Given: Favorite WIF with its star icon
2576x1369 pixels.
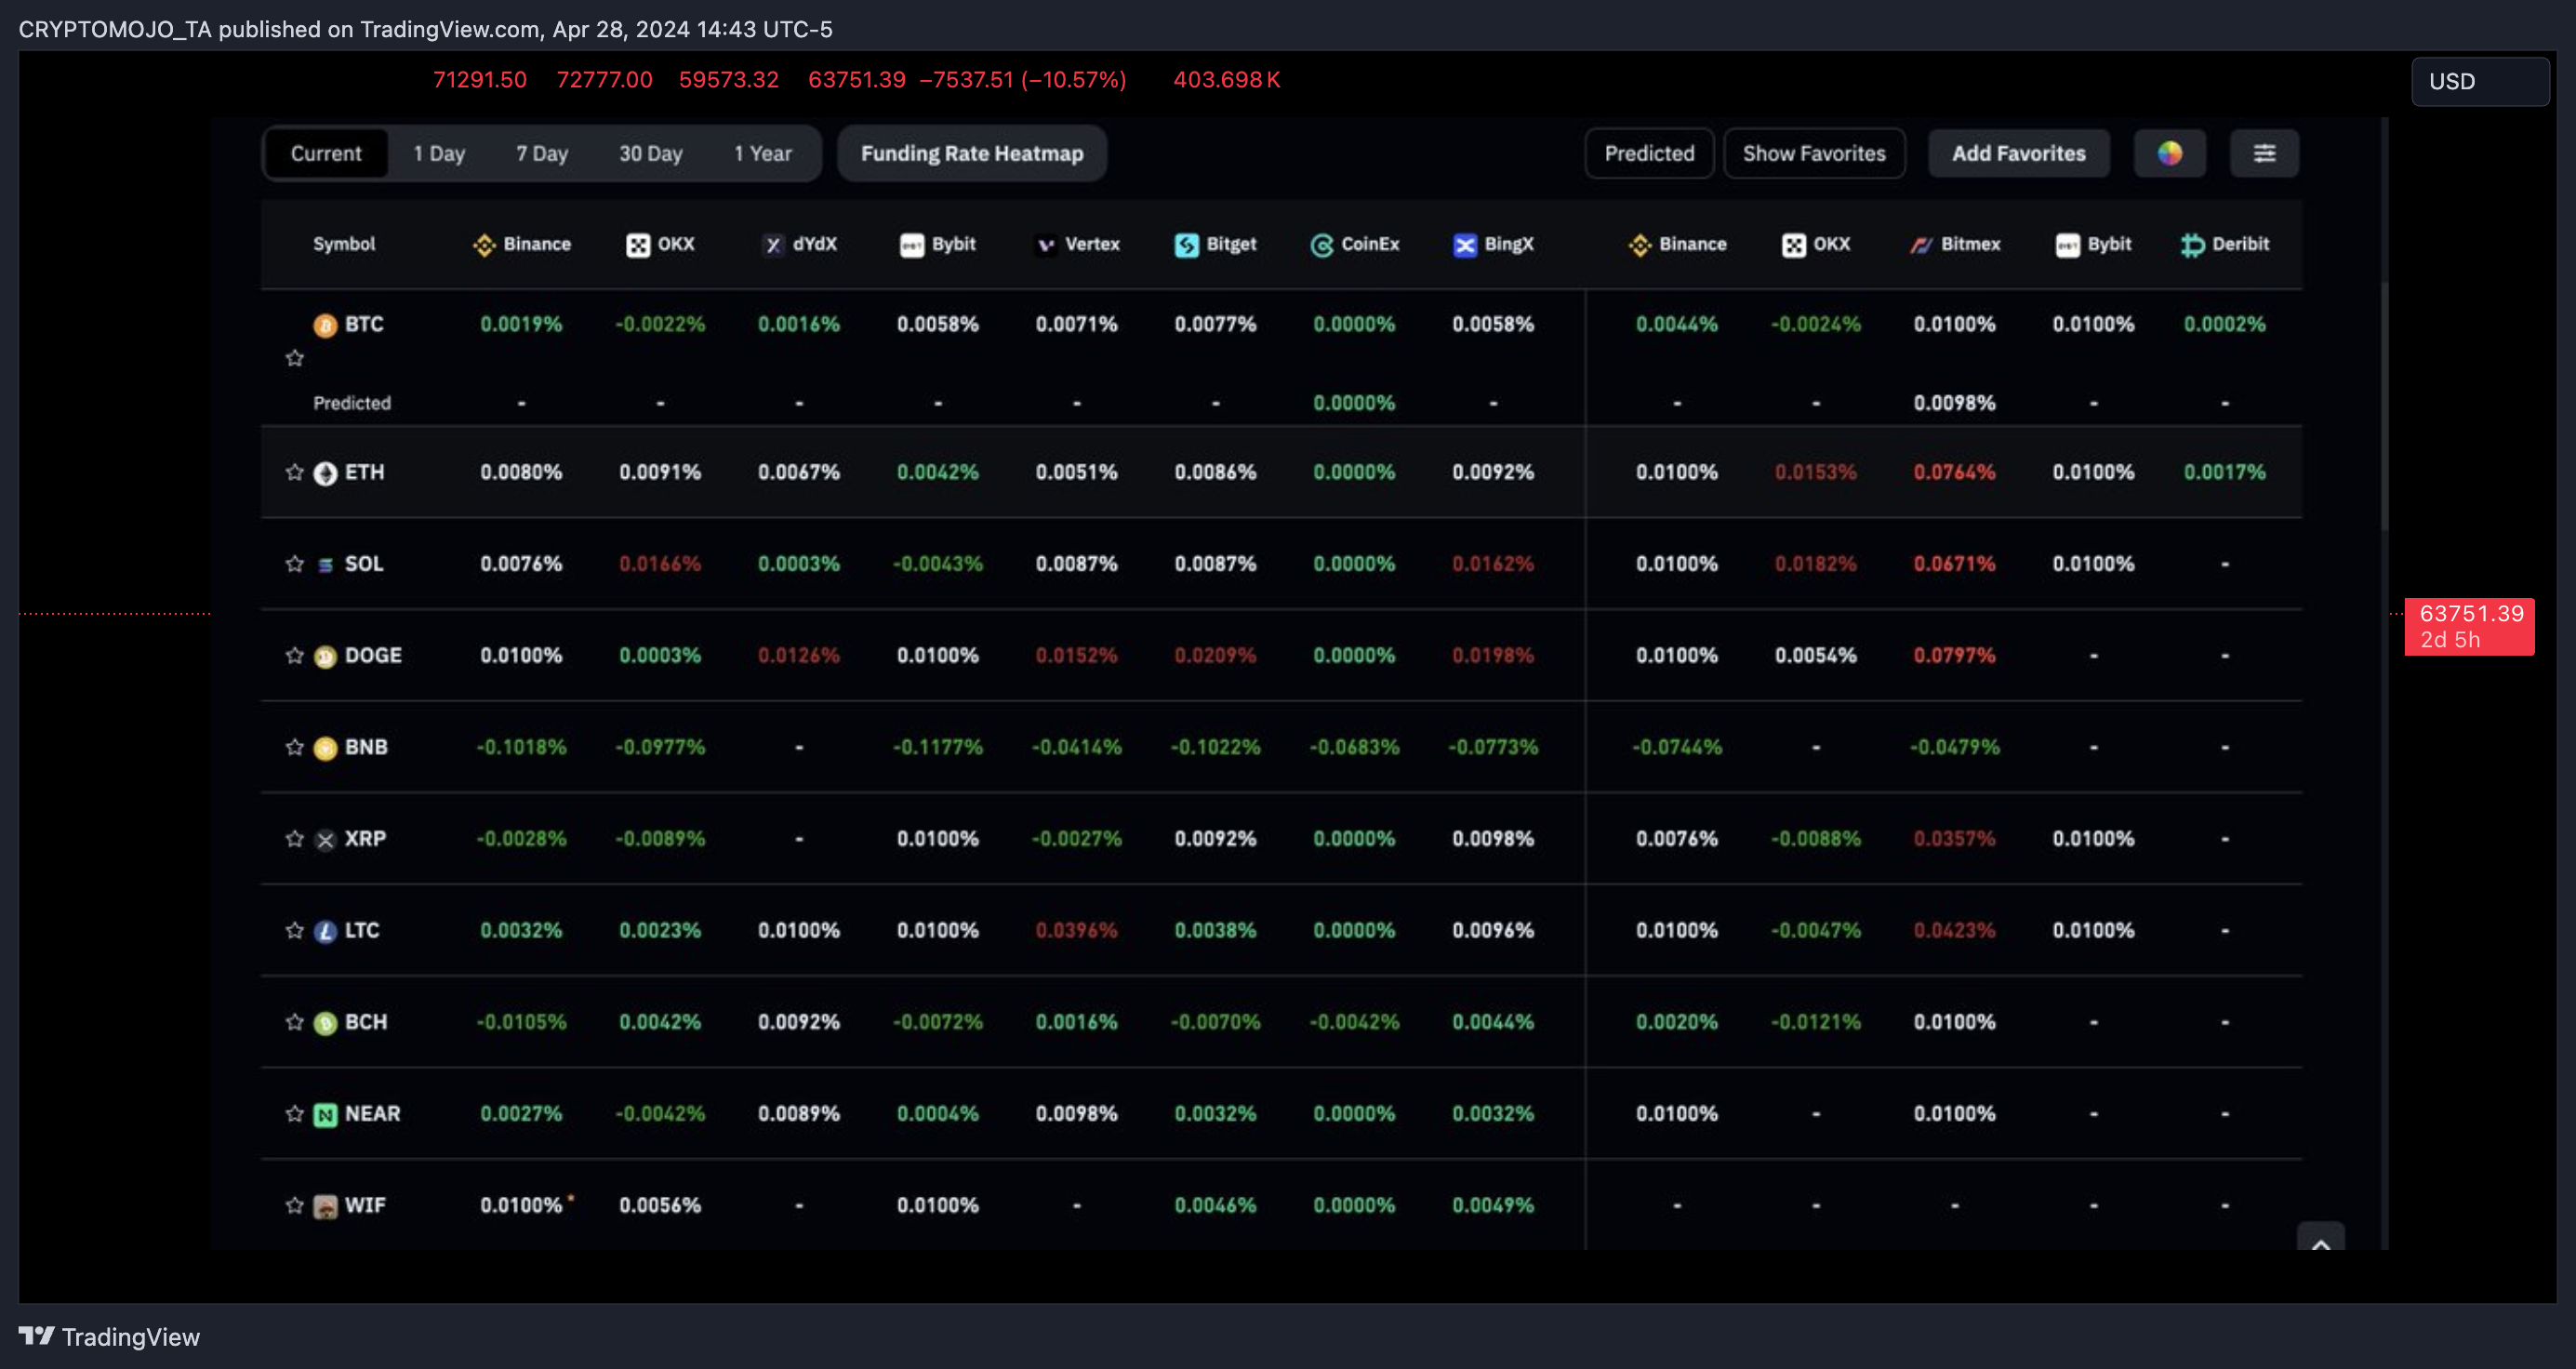Looking at the screenshot, I should point(294,1205).
